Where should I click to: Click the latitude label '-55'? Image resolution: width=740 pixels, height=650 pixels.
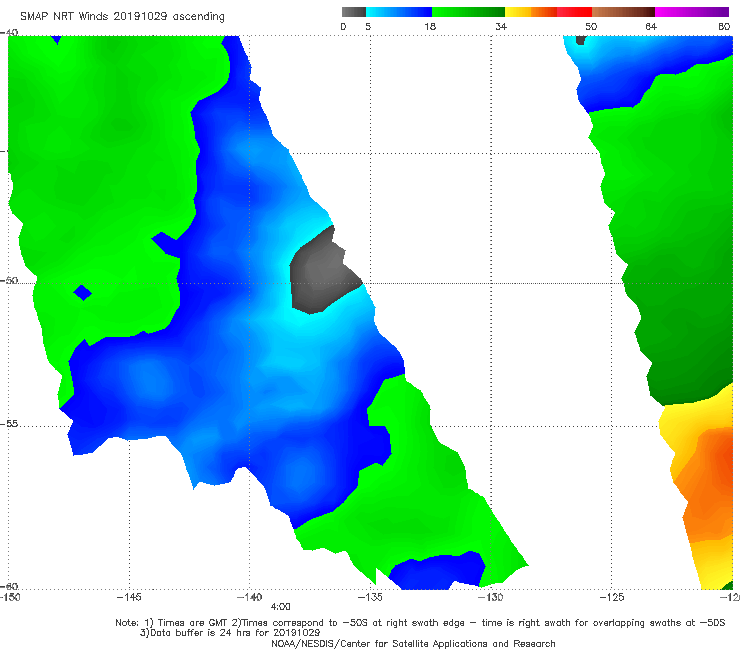[x=9, y=423]
